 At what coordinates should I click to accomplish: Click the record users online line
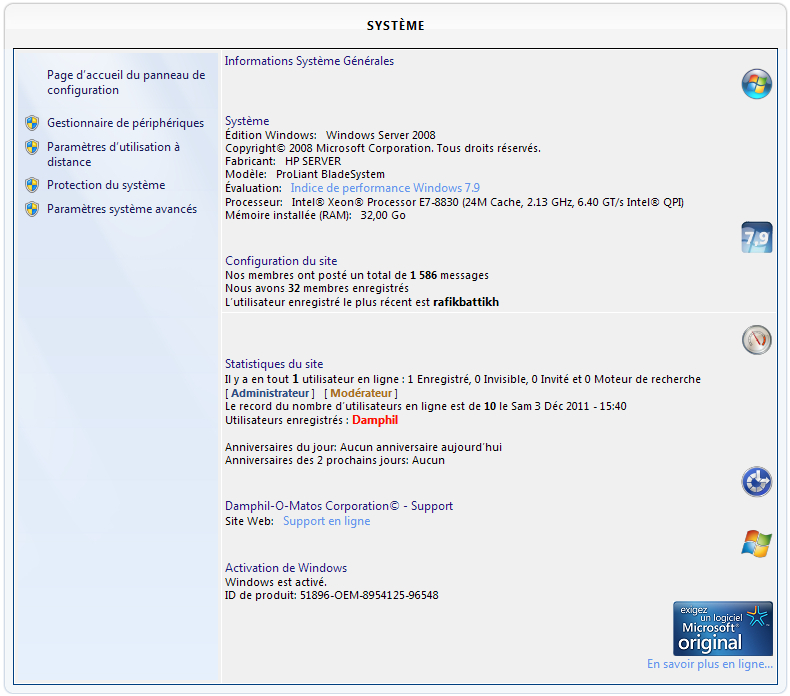pos(426,406)
